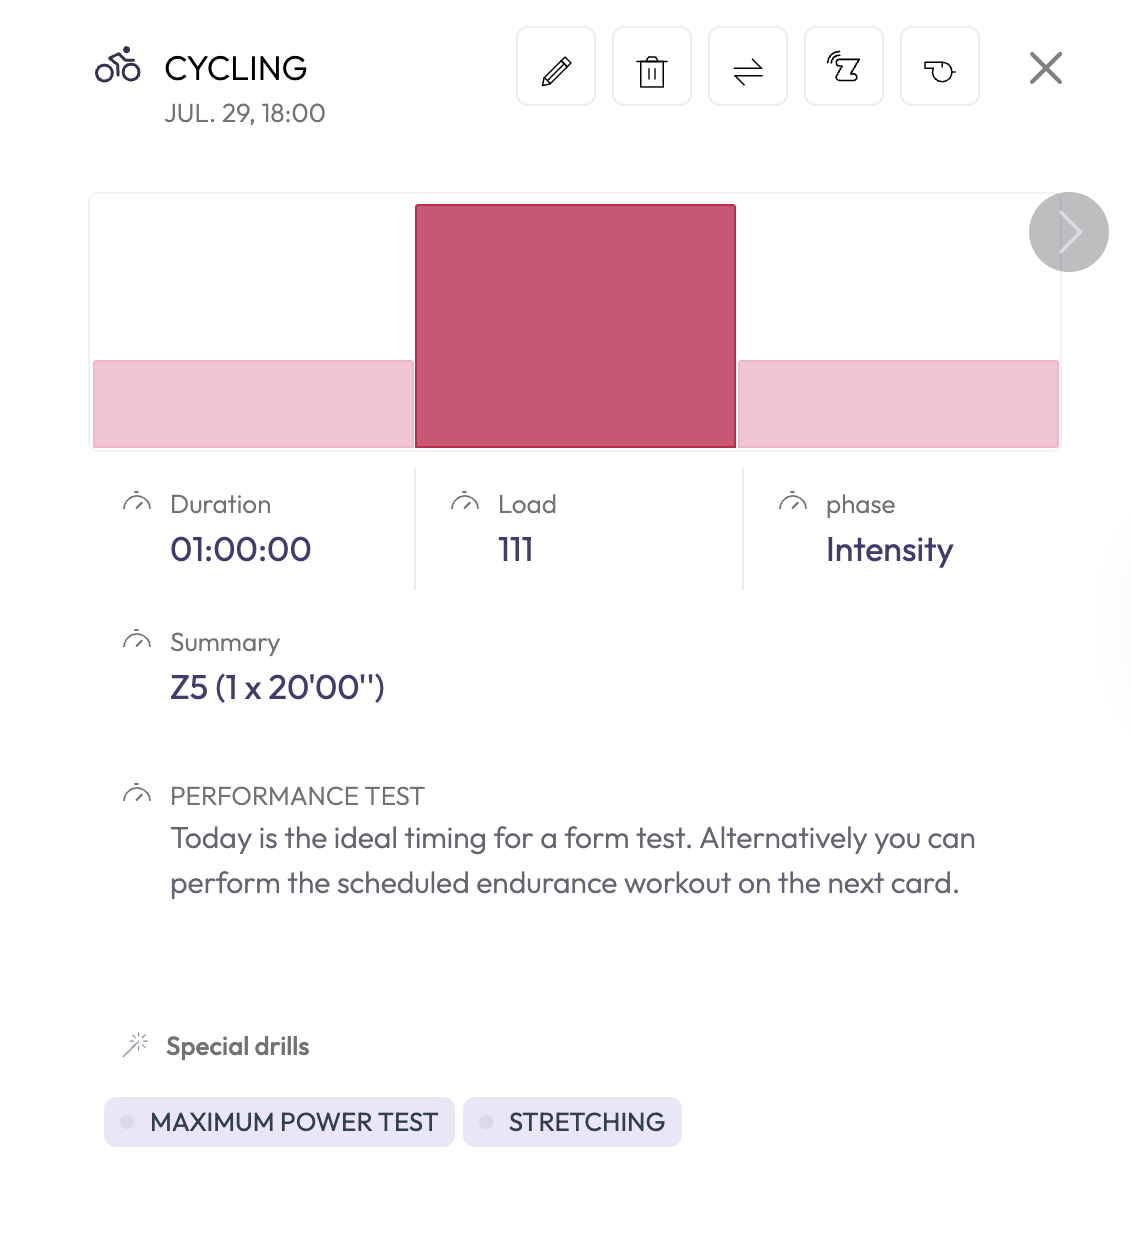Select the right light pink cool-down block

click(x=898, y=404)
